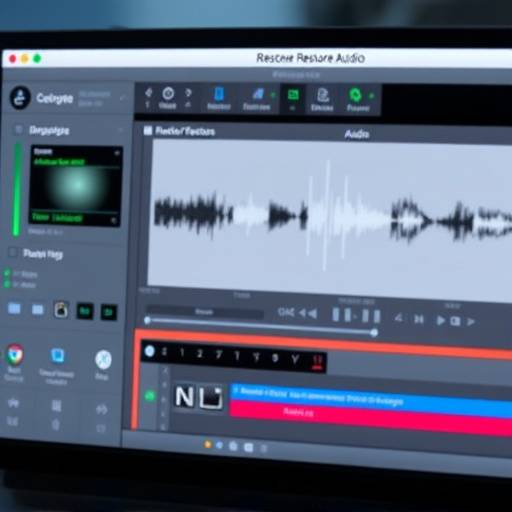This screenshot has height=512, width=512.
Task: Select the smaller blue grid icon in the sidebar
Action: coord(37,310)
